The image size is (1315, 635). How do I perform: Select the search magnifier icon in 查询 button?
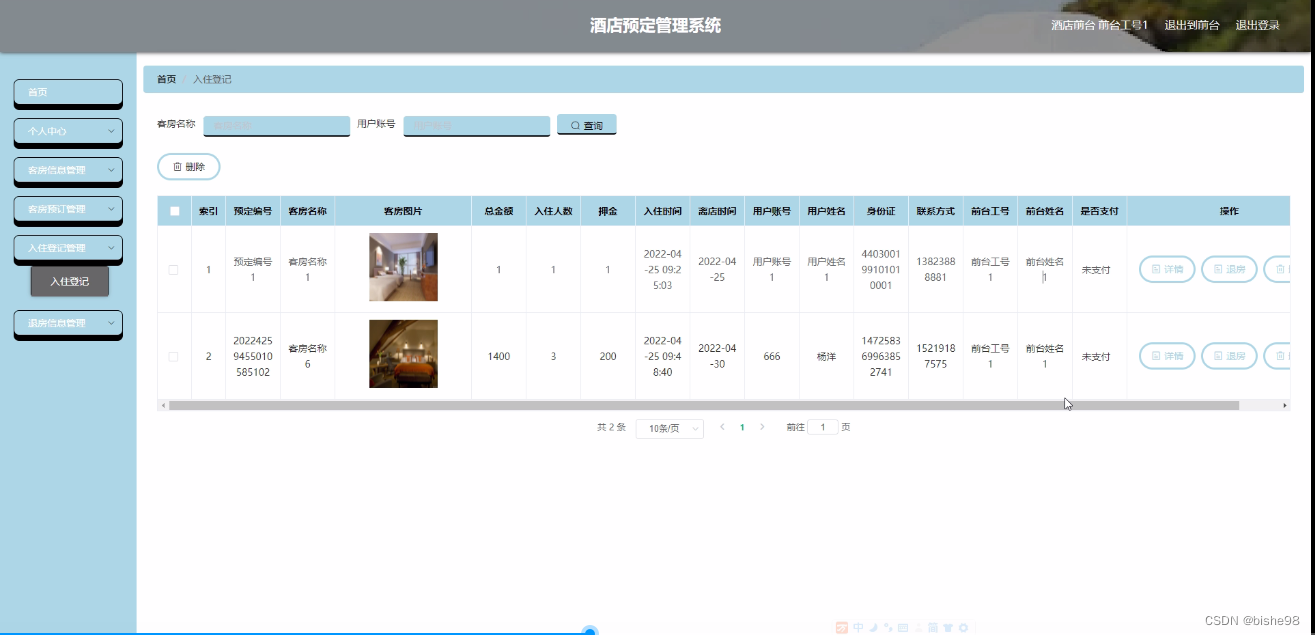pos(573,124)
